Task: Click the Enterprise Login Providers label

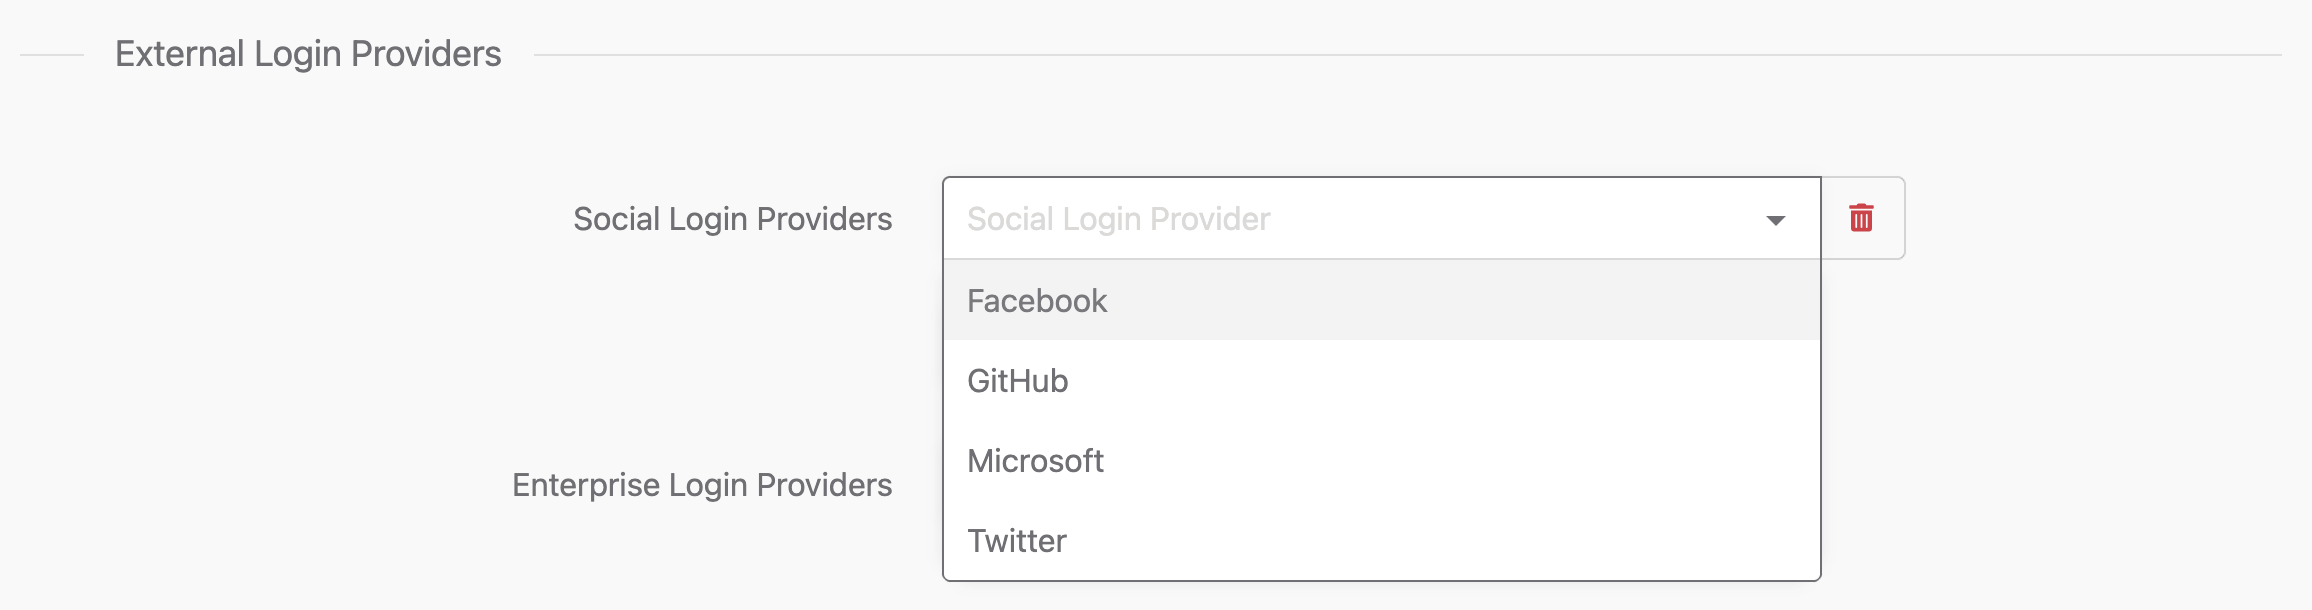Action: (702, 485)
